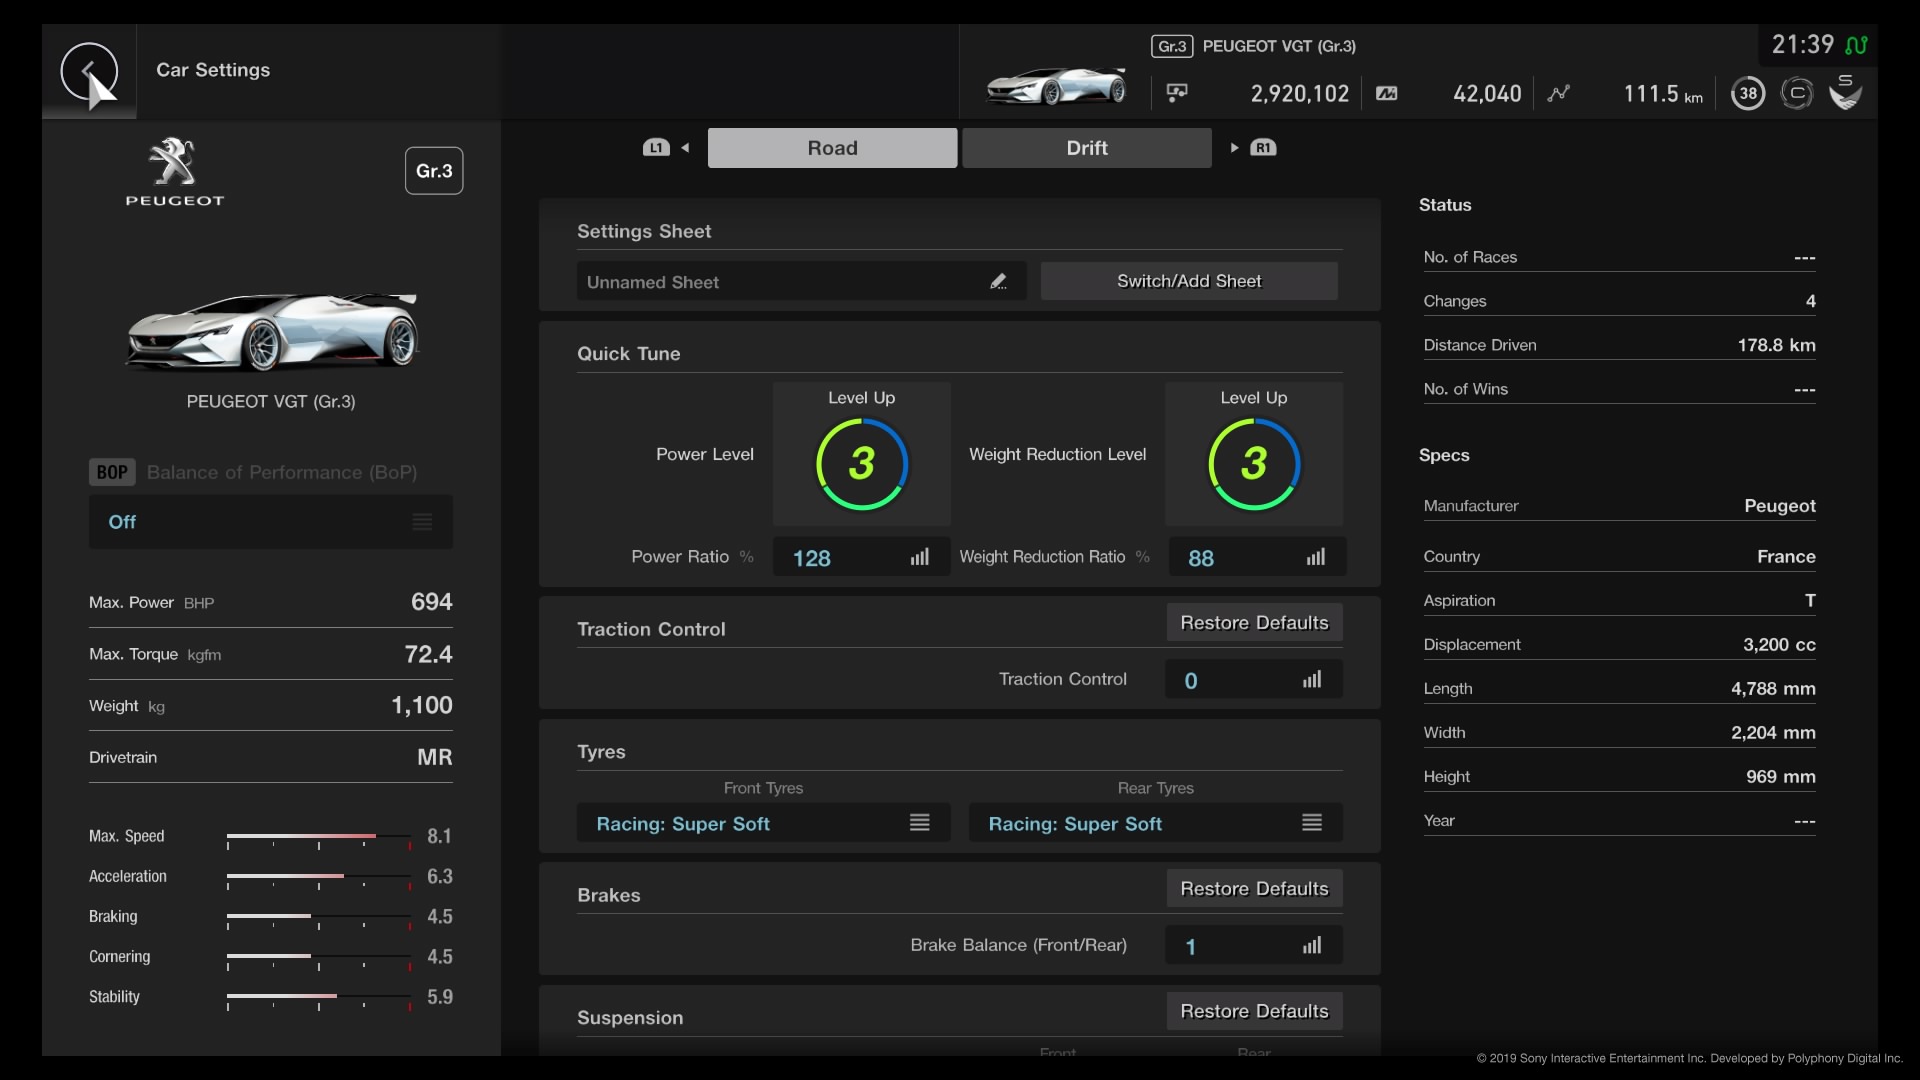Open the Rear Tyres Racing: Super Soft dropdown
Viewport: 1920px width, 1080px height.
pyautogui.click(x=1155, y=823)
